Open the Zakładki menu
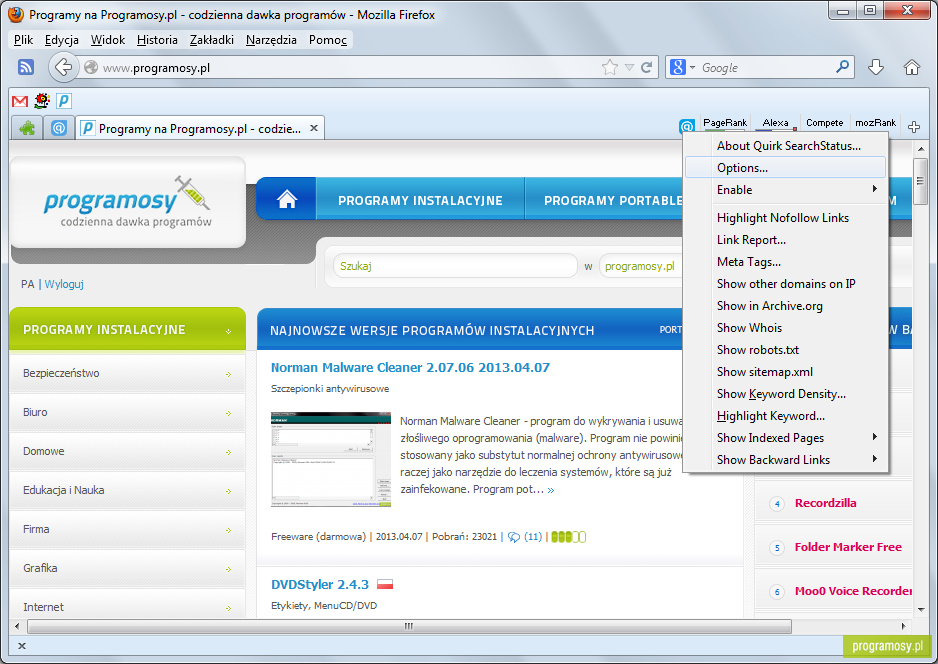The image size is (938, 664). tap(212, 39)
